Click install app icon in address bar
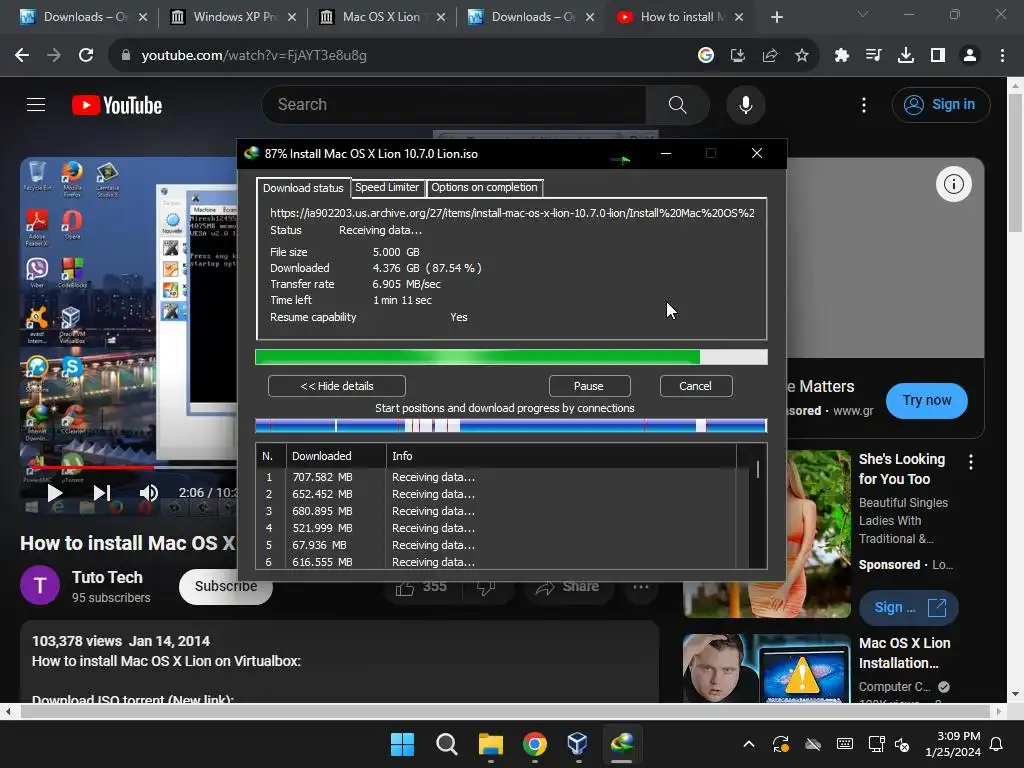 (x=738, y=56)
